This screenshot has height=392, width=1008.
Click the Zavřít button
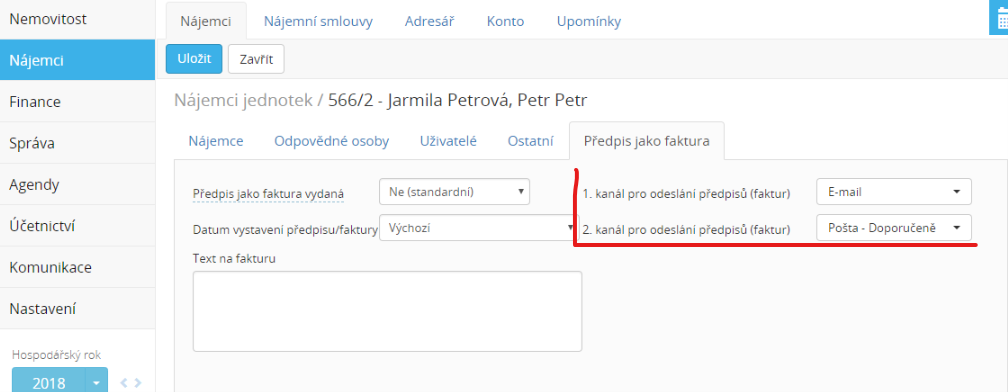click(x=256, y=59)
